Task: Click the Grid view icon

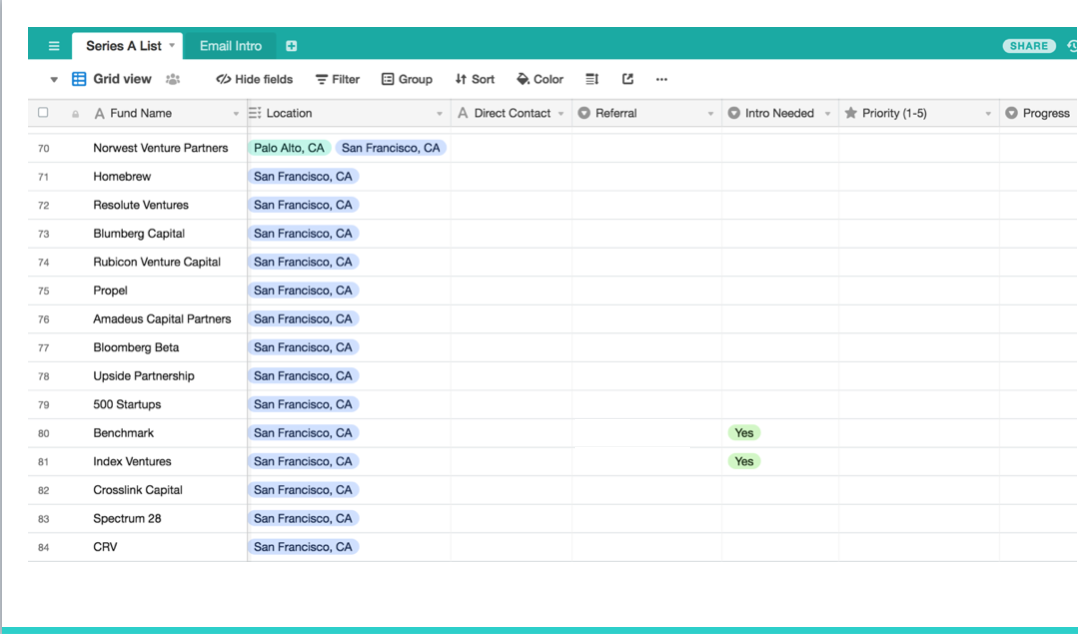Action: pos(79,79)
